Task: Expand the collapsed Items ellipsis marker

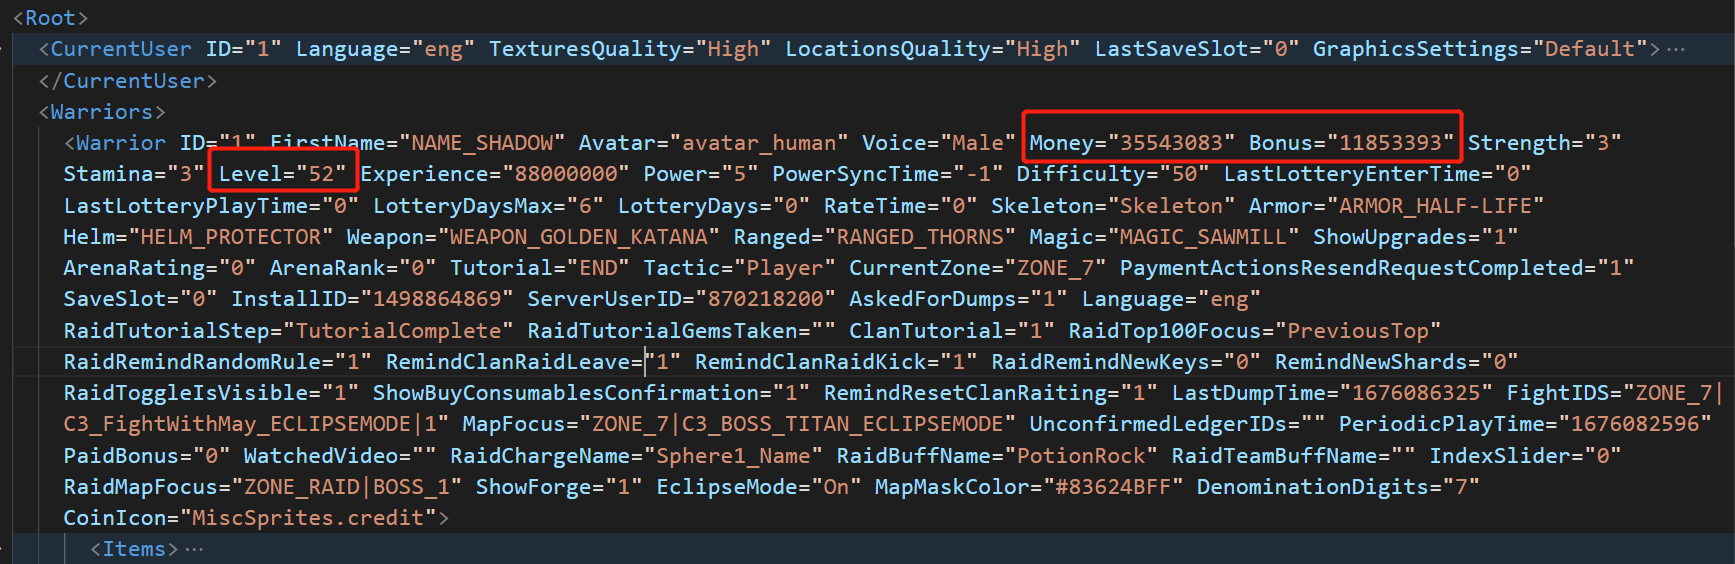Action: (194, 549)
